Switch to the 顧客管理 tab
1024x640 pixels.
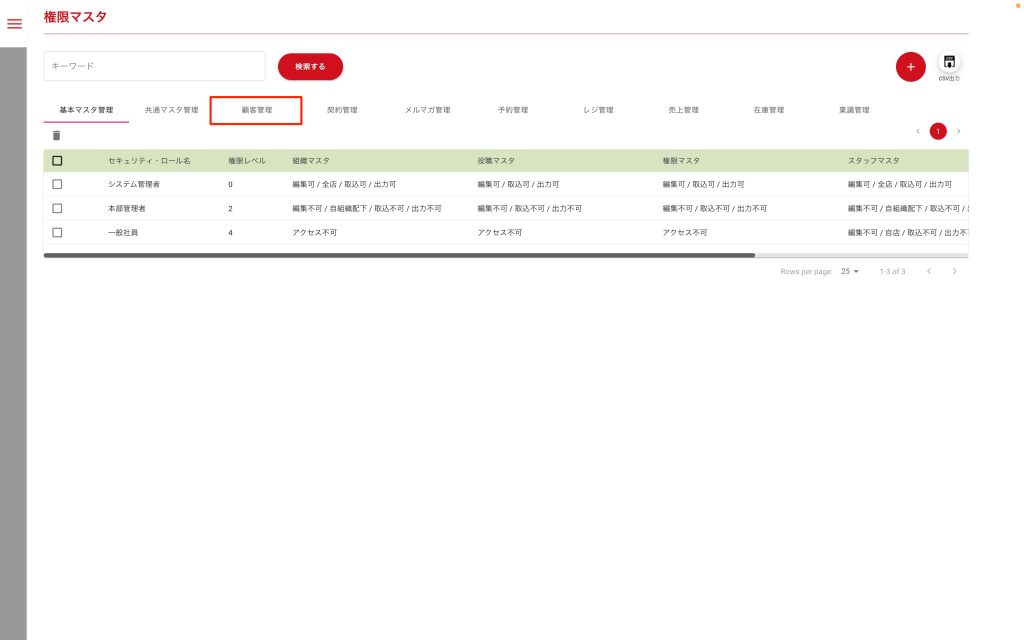[x=256, y=110]
